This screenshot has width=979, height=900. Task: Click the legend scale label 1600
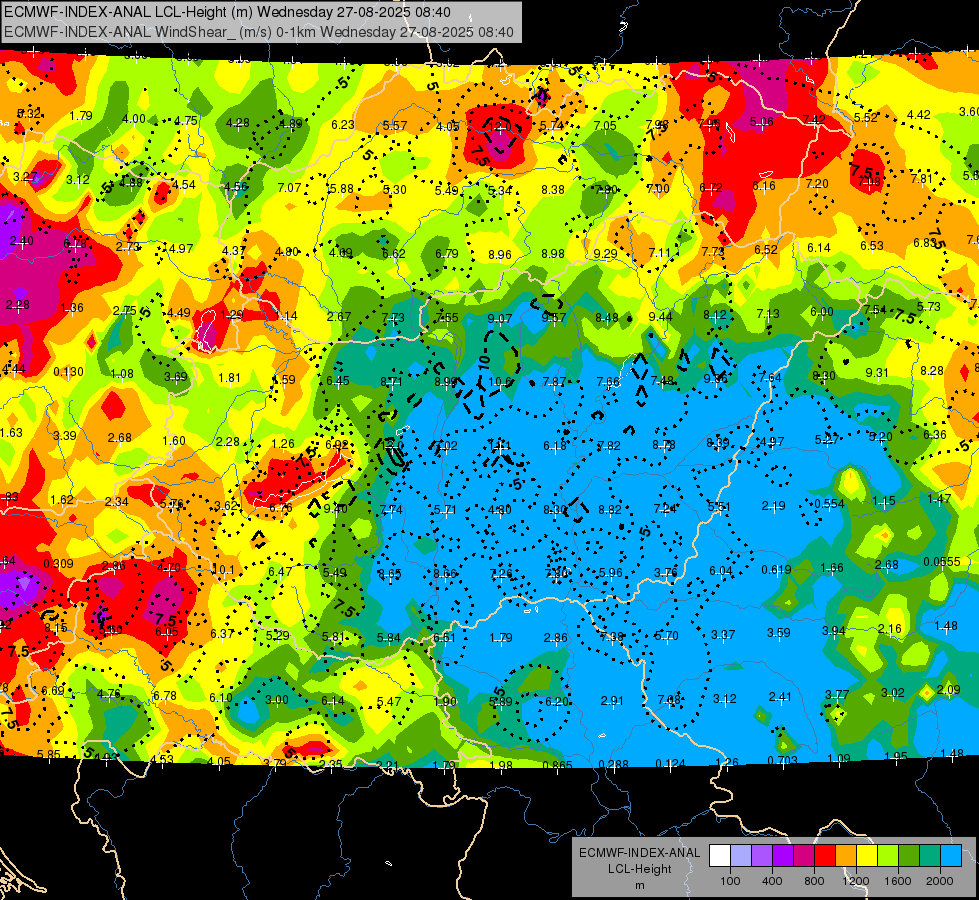(898, 881)
